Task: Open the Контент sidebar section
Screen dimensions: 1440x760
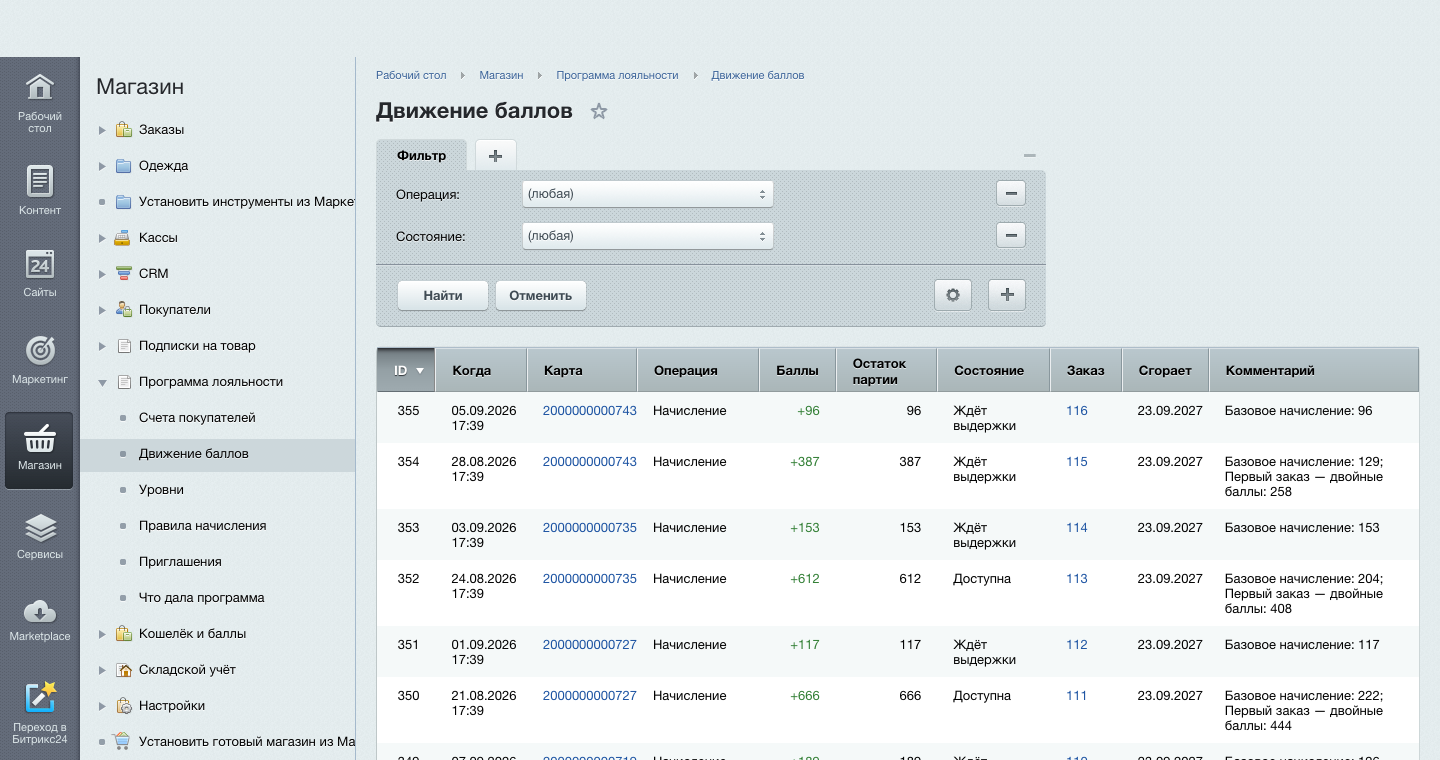Action: [x=39, y=190]
